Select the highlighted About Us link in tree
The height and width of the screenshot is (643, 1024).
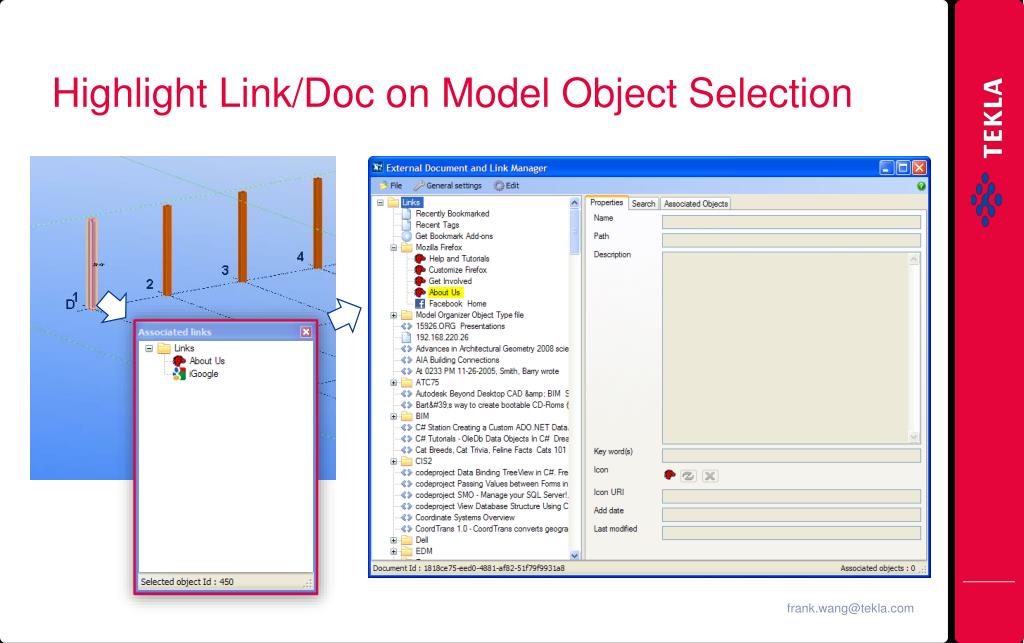click(x=445, y=292)
